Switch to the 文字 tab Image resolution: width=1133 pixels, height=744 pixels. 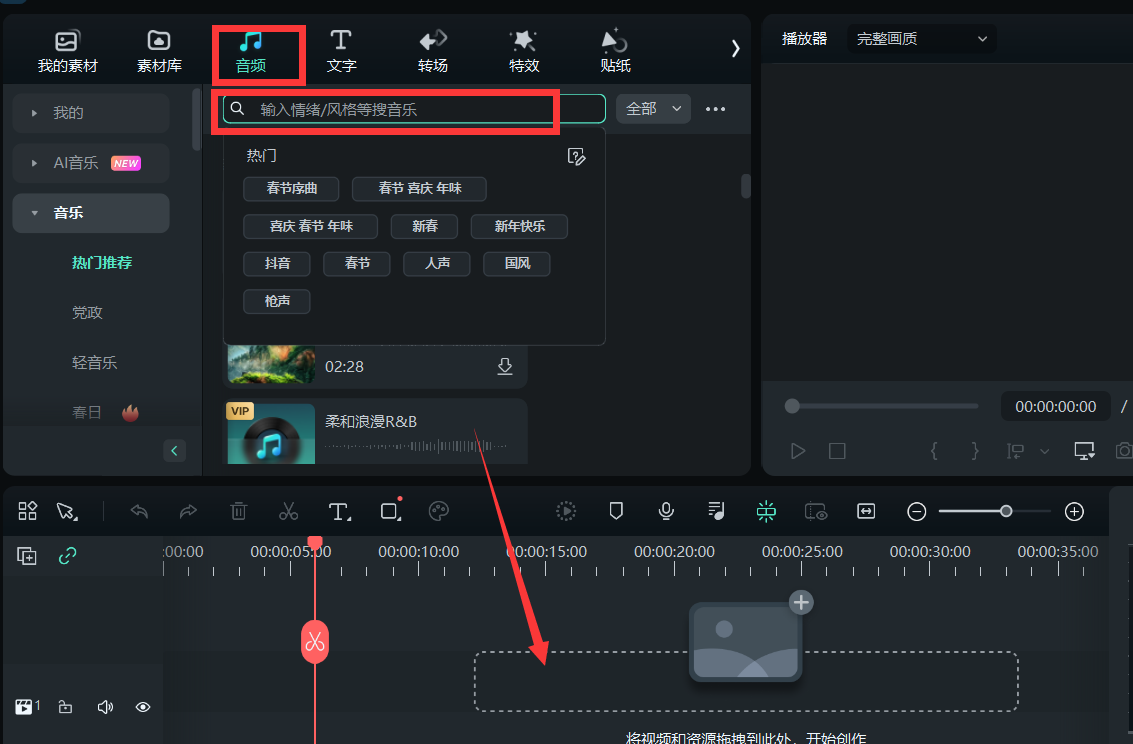(341, 50)
